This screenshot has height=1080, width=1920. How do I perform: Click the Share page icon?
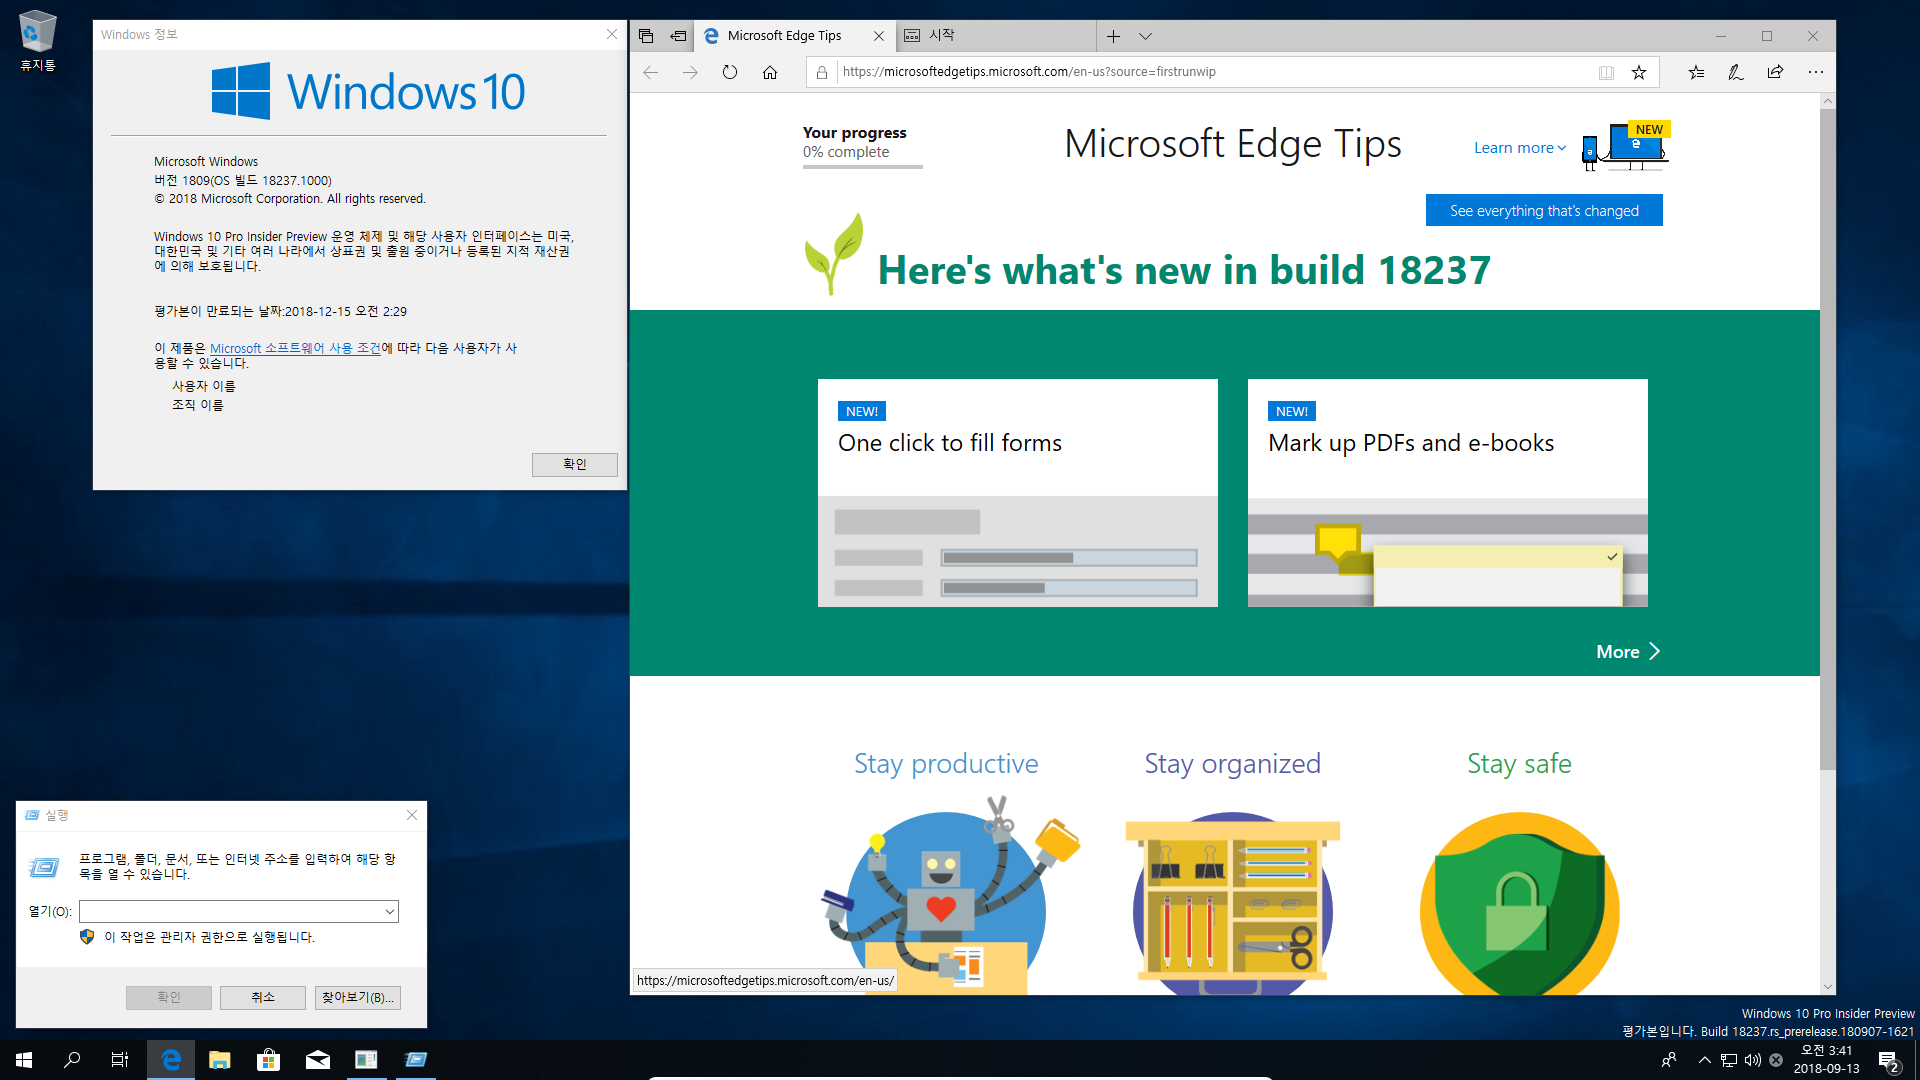[x=1776, y=72]
